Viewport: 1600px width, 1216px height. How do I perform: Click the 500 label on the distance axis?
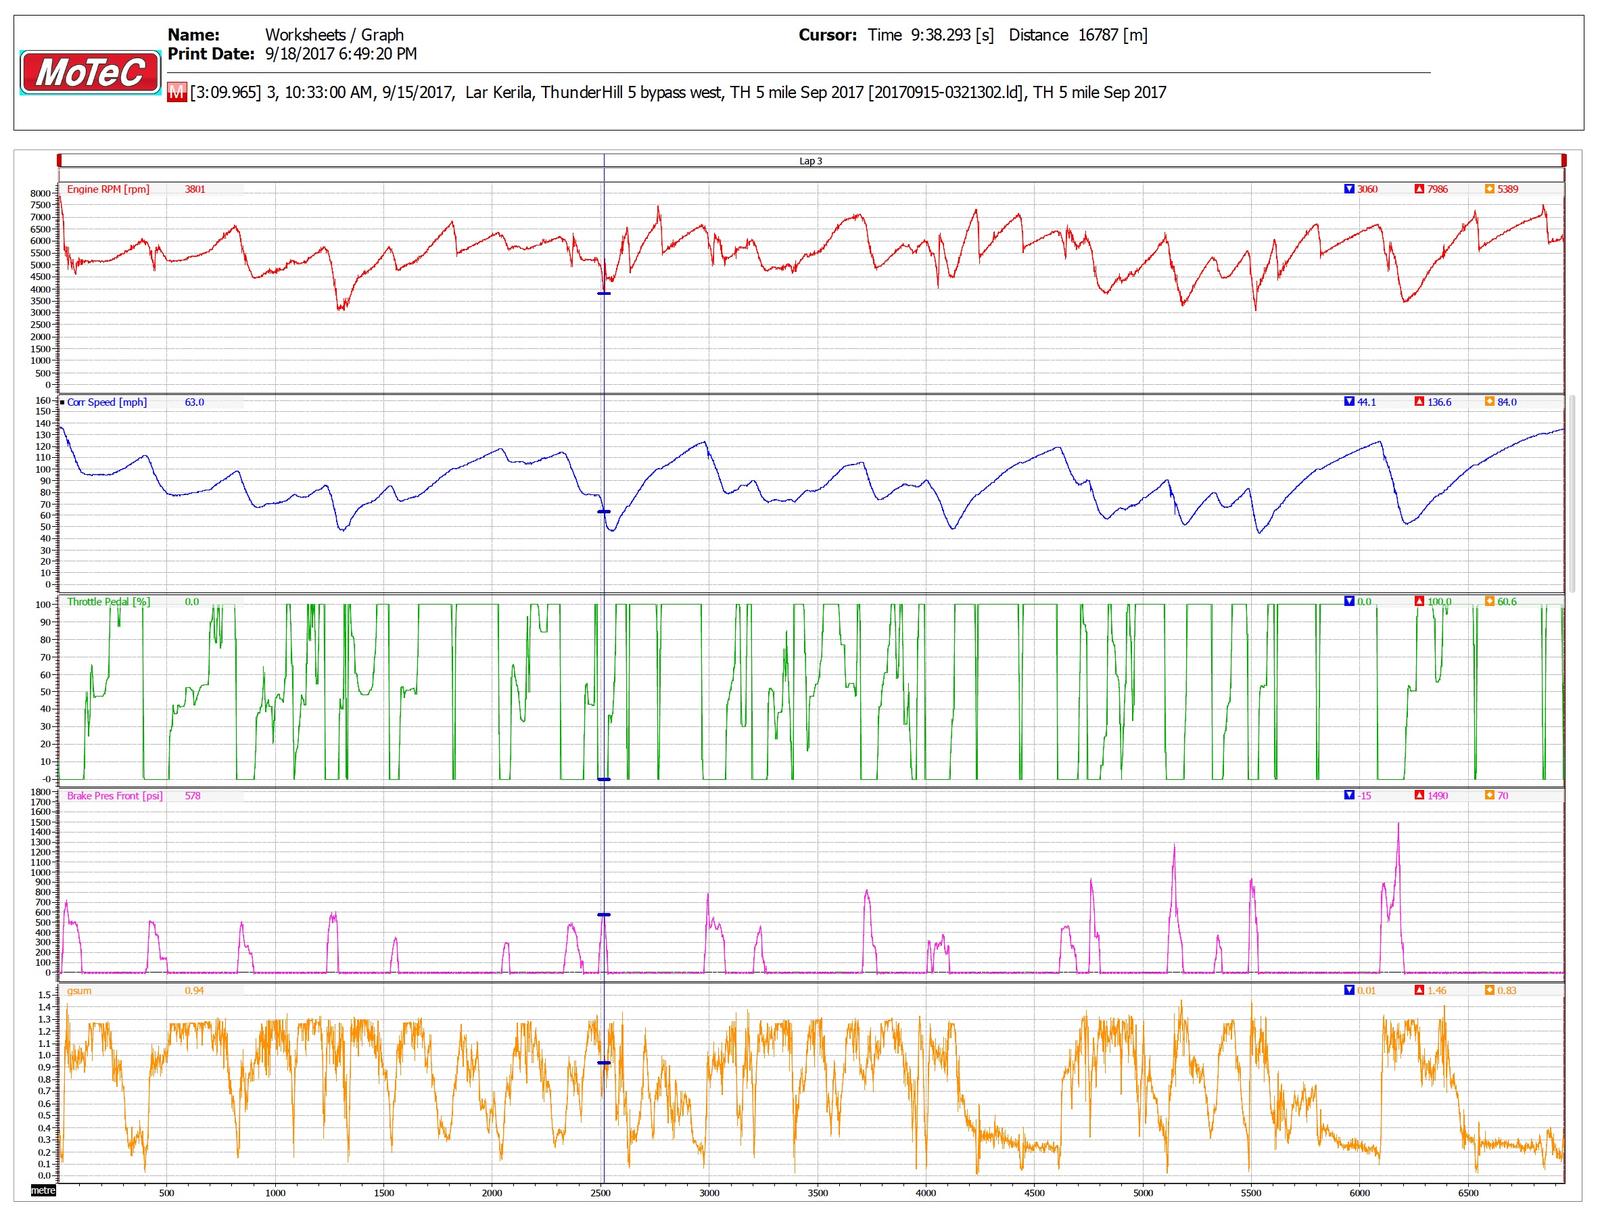pyautogui.click(x=167, y=1193)
